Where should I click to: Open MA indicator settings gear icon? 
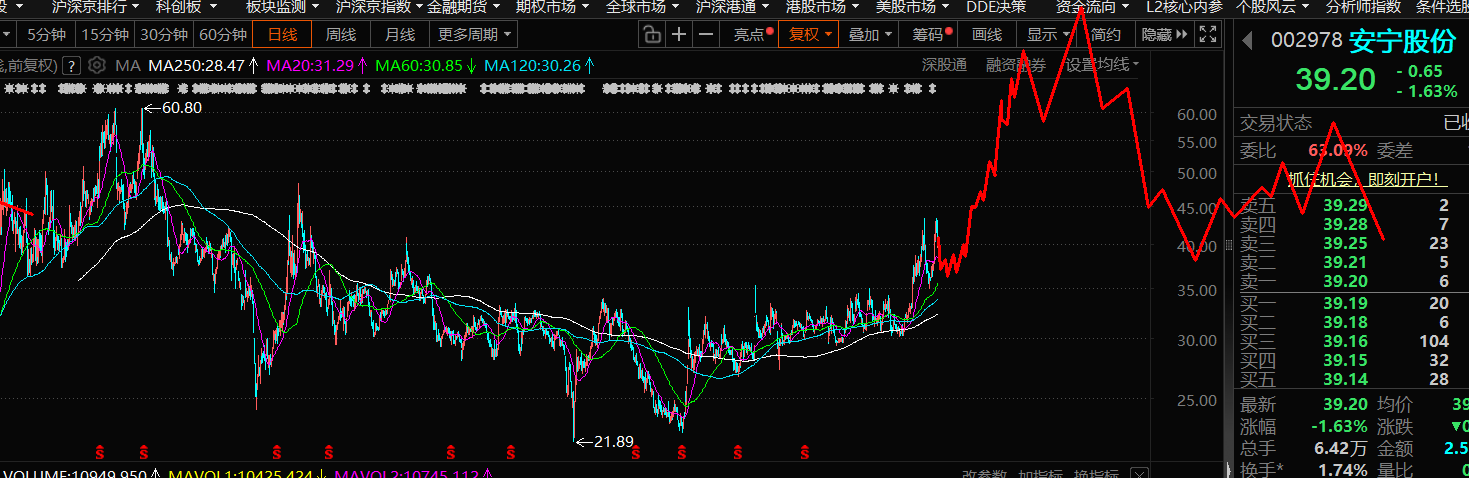click(97, 66)
